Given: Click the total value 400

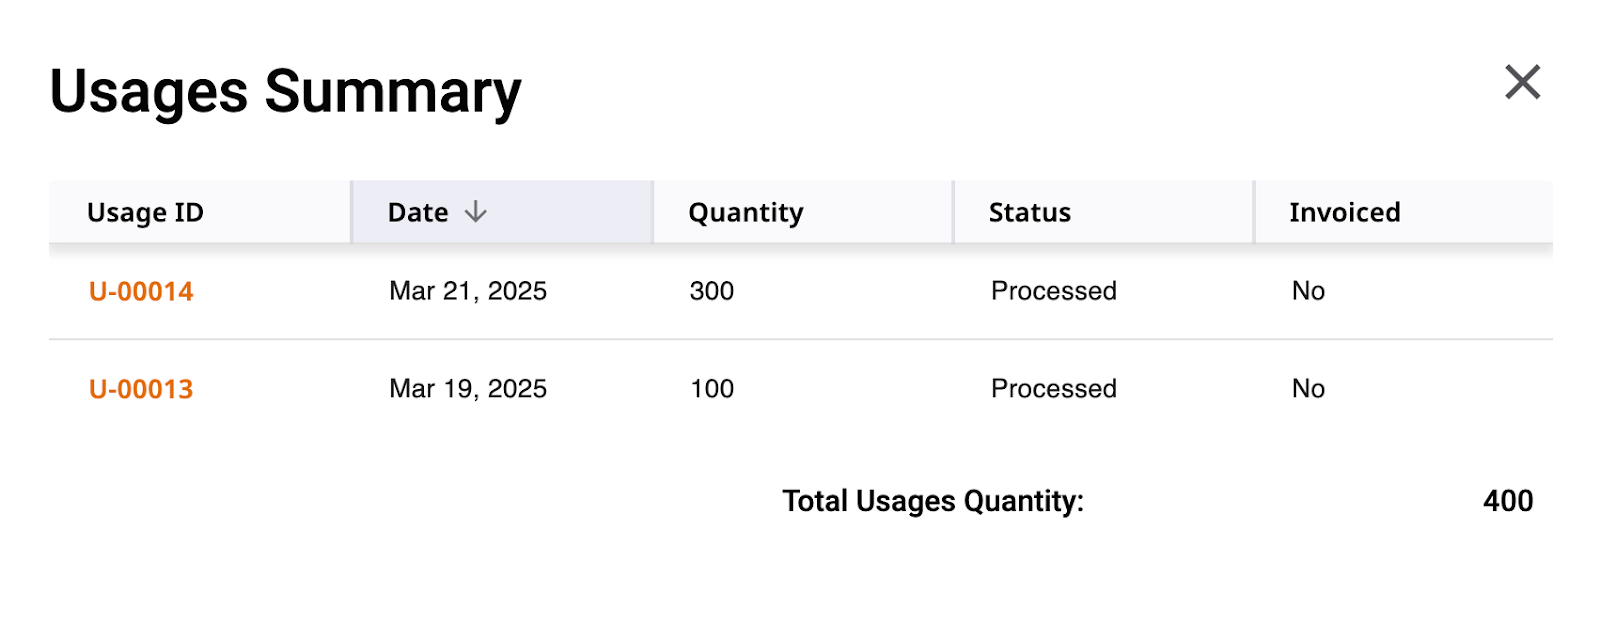Looking at the screenshot, I should (x=1508, y=501).
